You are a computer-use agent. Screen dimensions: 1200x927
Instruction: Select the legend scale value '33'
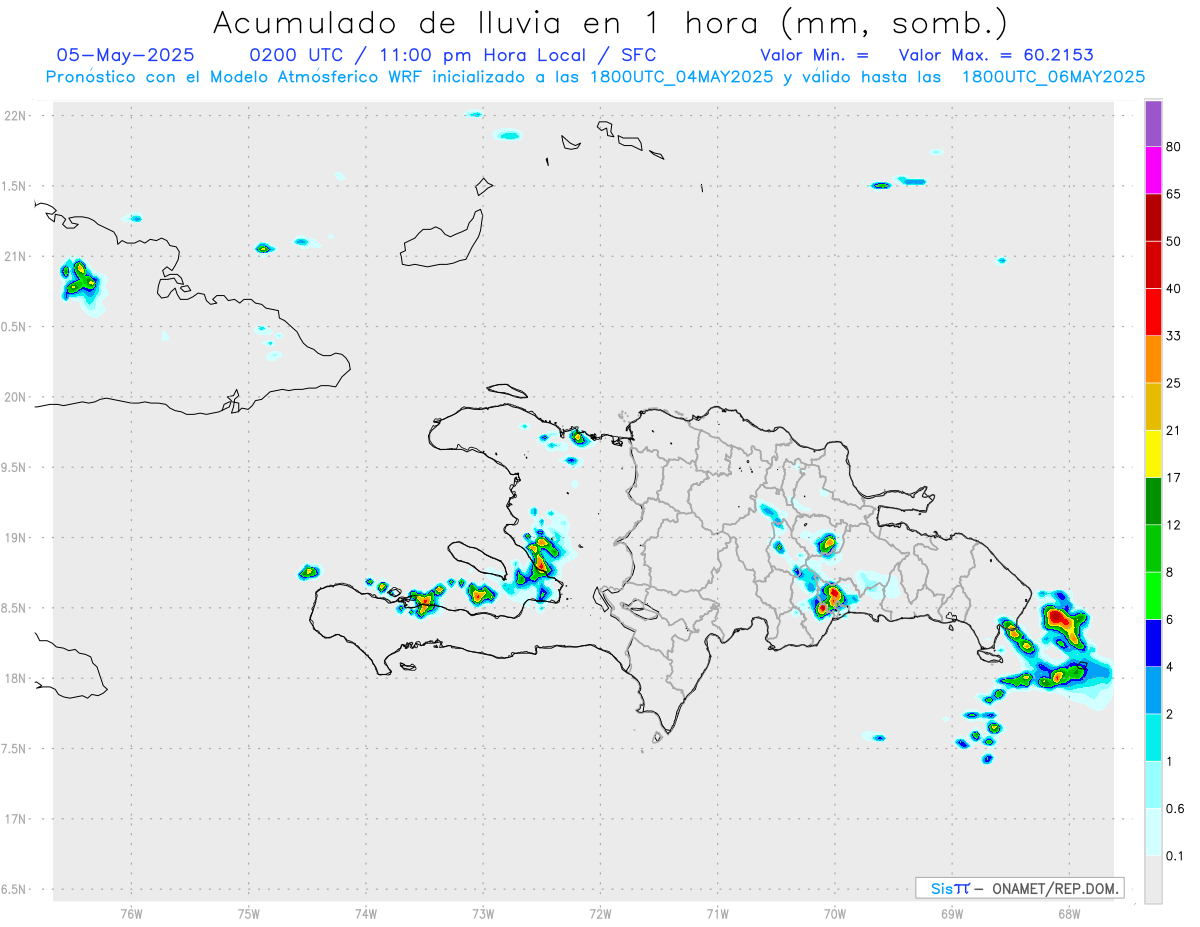coord(1174,336)
